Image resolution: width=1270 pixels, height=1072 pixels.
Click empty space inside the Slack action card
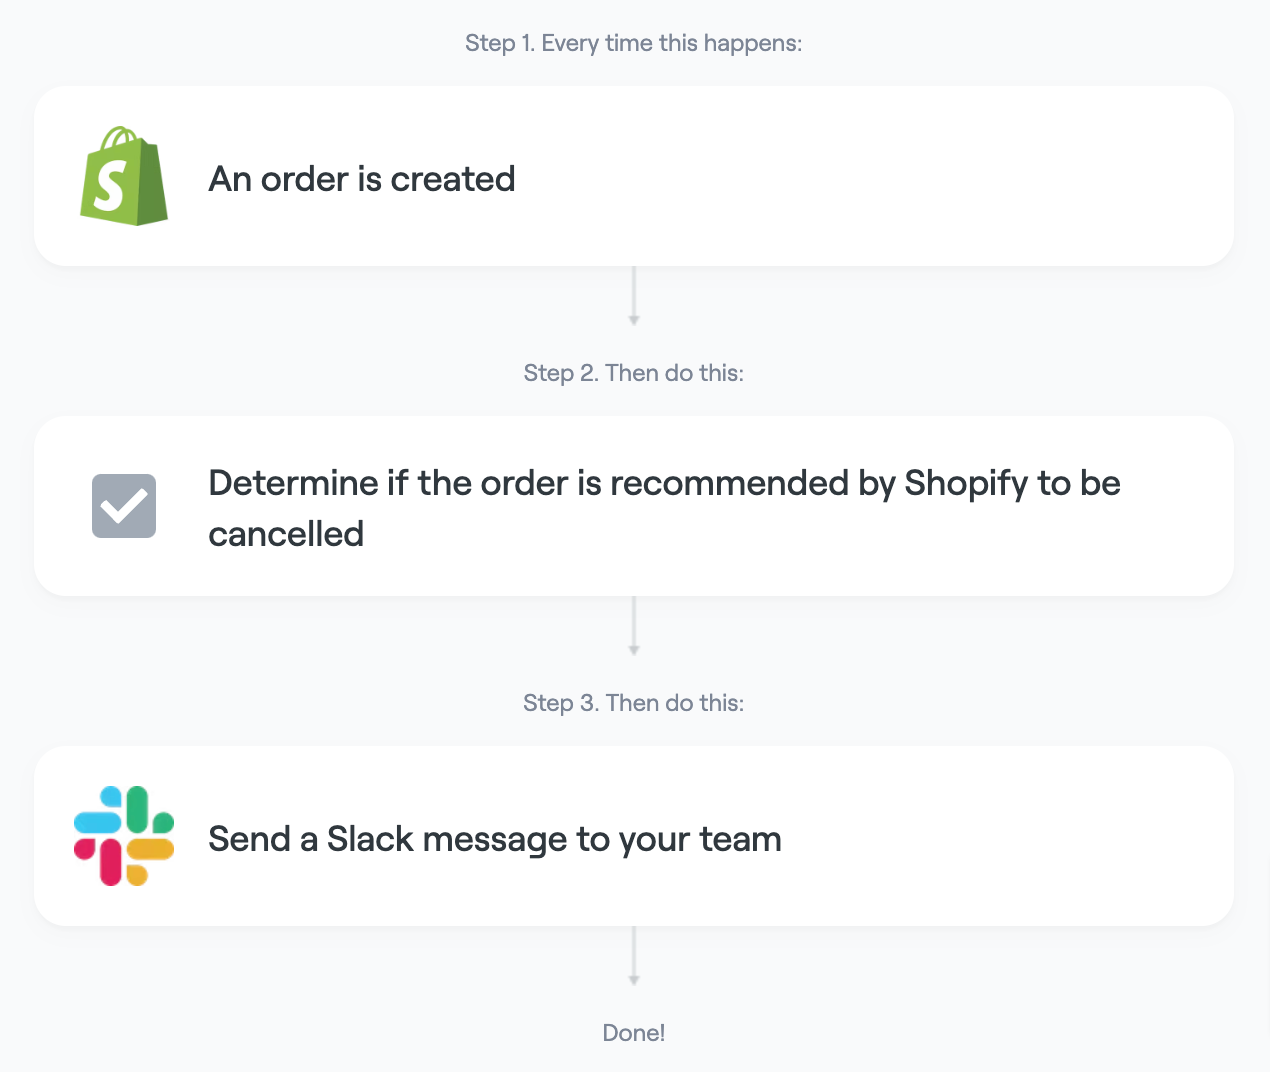1000,836
